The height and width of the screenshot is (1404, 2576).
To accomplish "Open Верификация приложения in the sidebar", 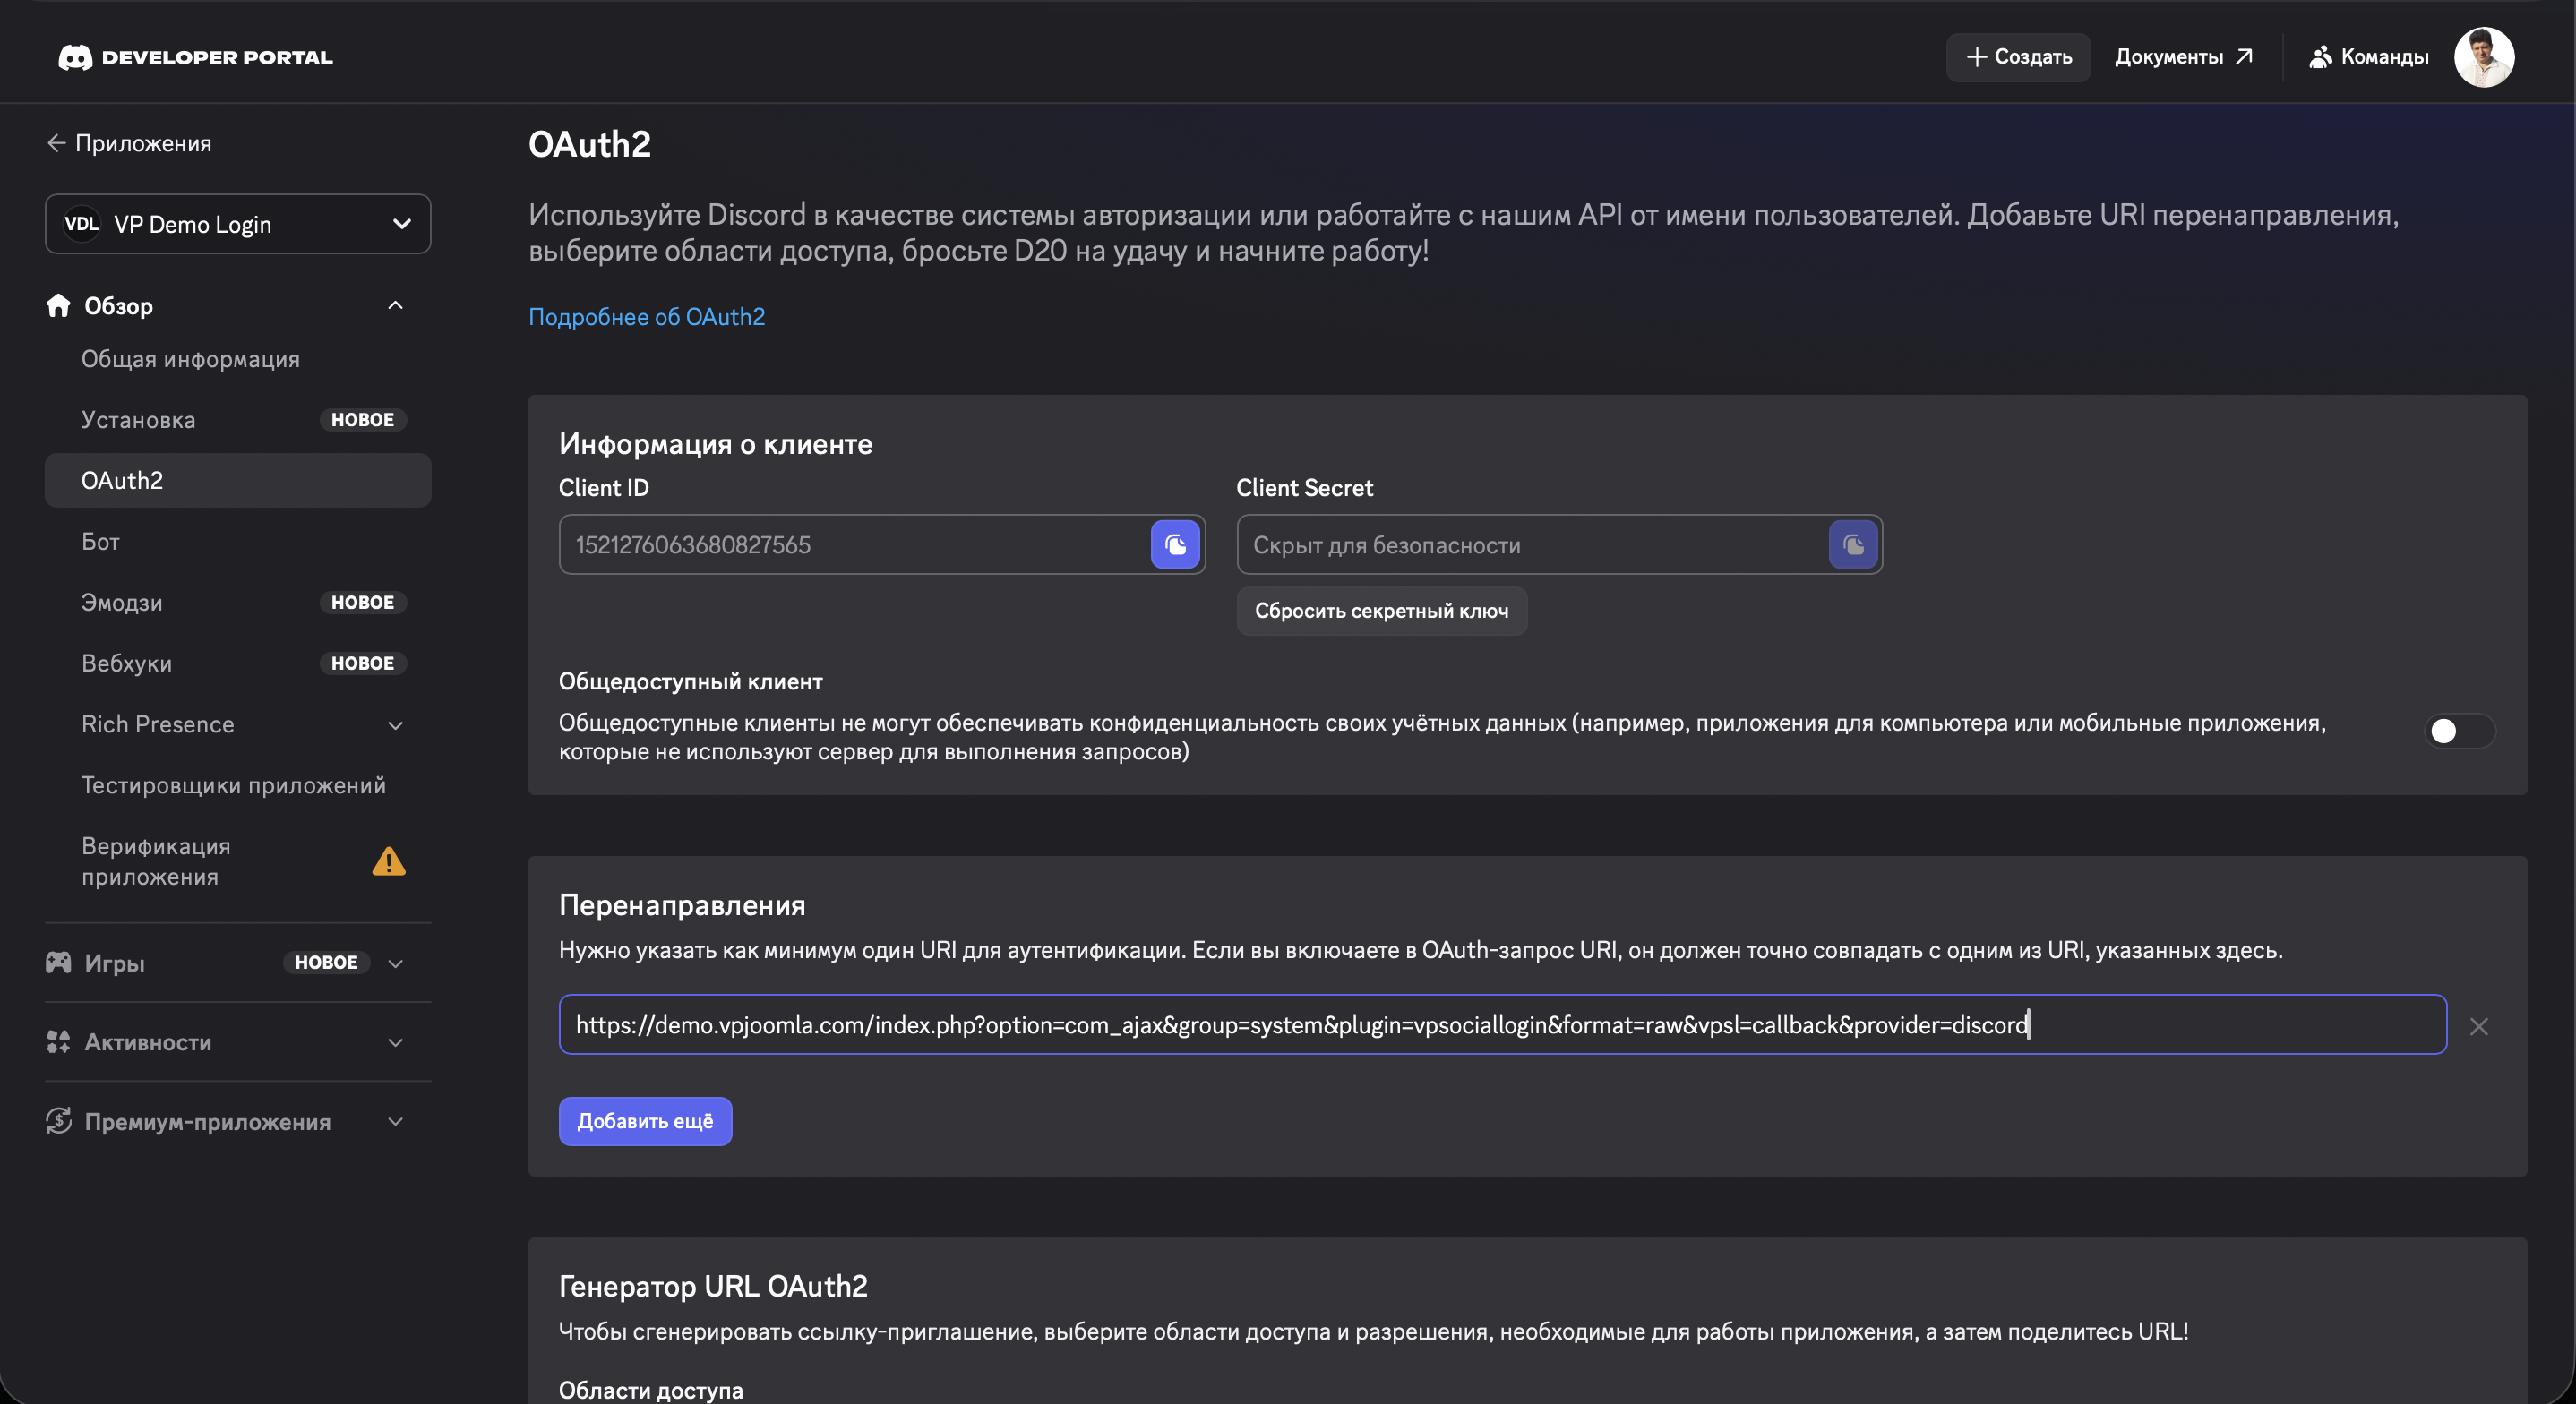I will pos(238,861).
